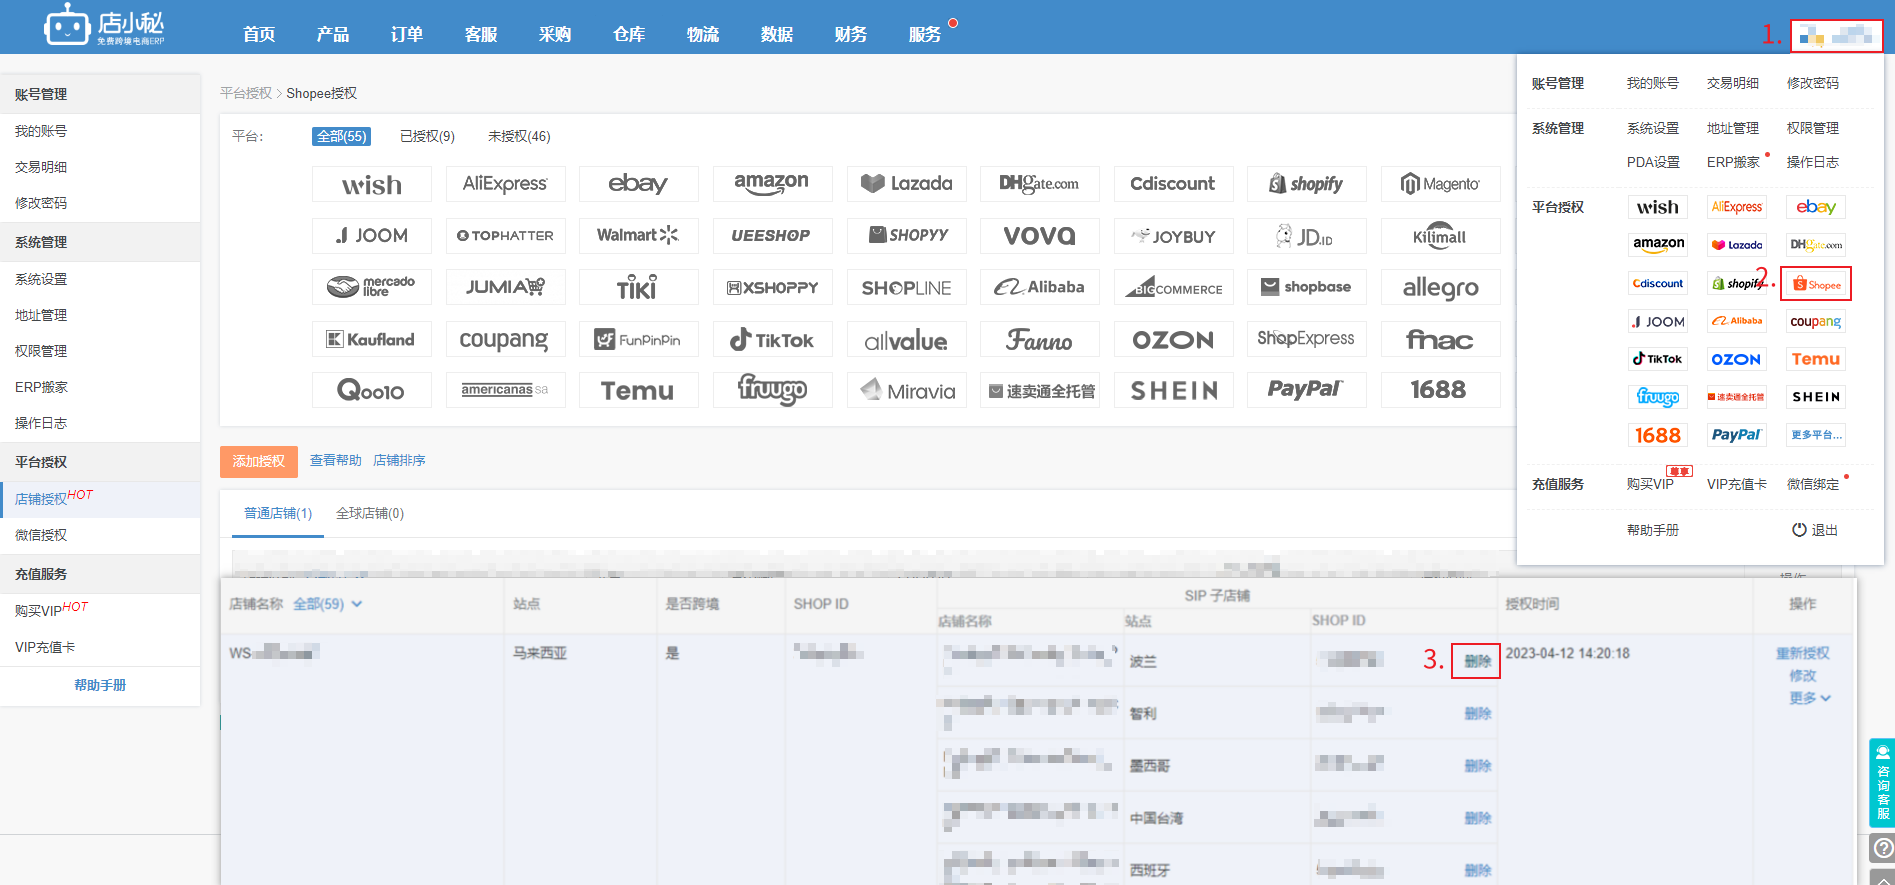Click Shopee logo in dropdown panel
The width and height of the screenshot is (1895, 885).
pyautogui.click(x=1816, y=284)
